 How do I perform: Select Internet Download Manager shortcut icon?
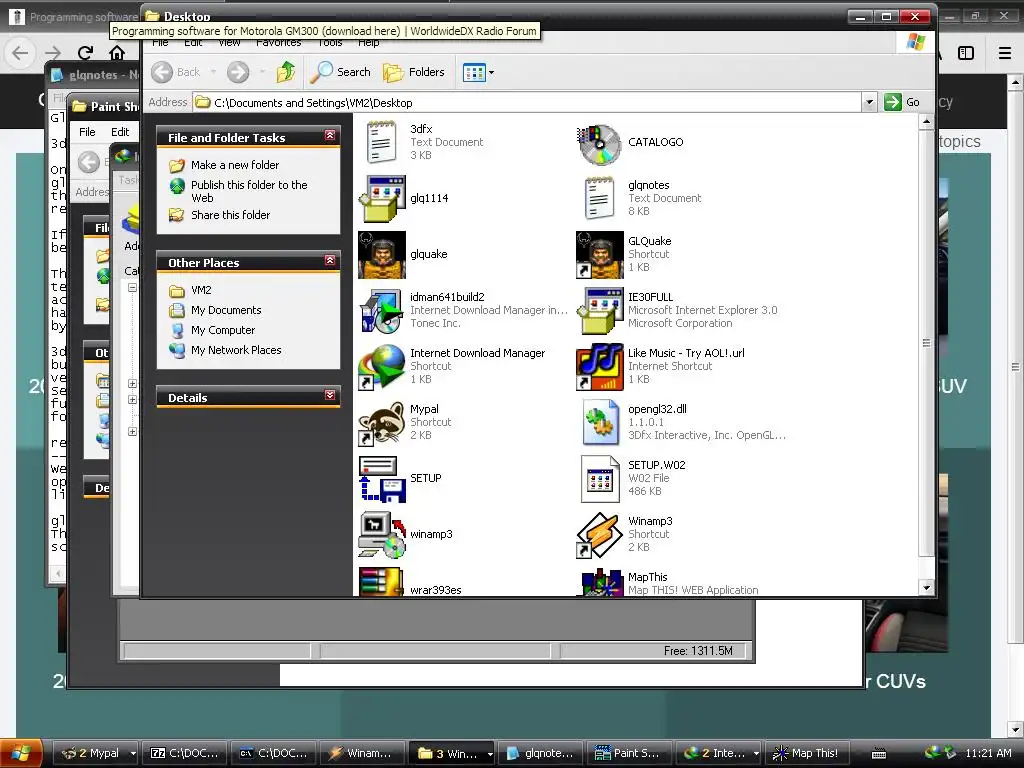381,367
